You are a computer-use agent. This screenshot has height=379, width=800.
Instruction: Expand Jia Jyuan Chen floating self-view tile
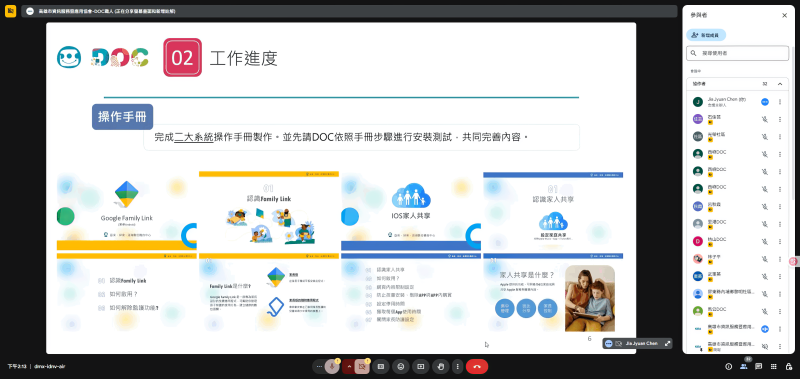coord(667,343)
